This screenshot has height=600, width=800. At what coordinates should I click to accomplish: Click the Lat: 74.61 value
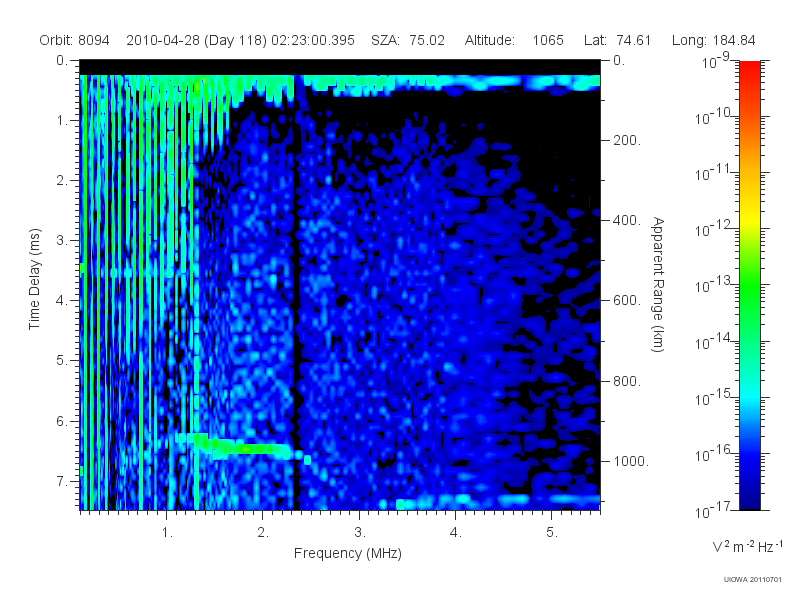click(x=617, y=40)
